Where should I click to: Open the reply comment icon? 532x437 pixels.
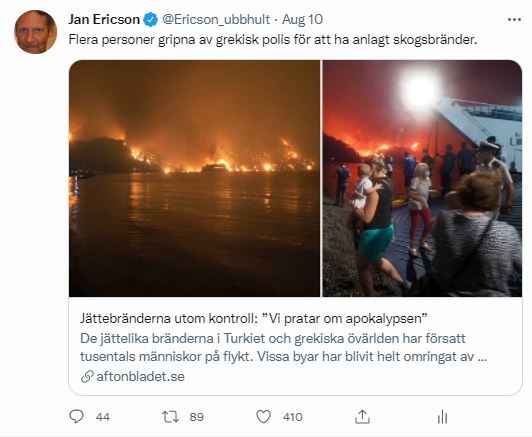[x=76, y=417]
